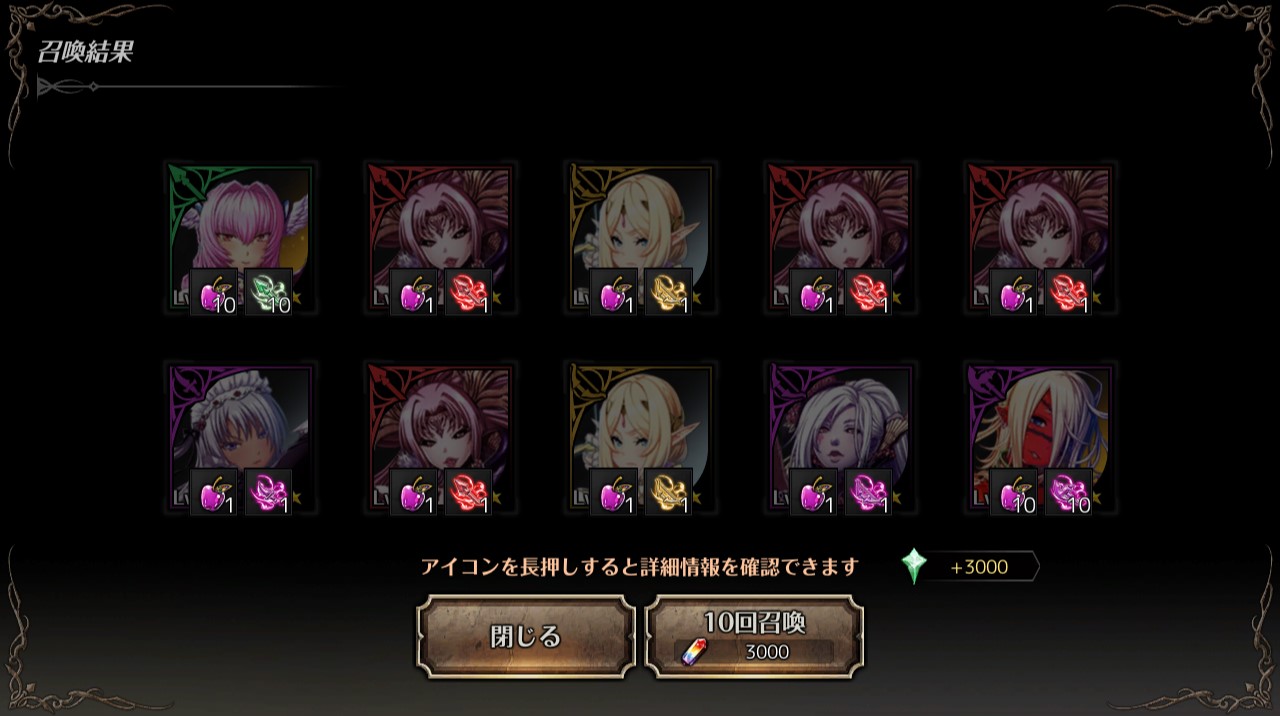Click the green crystal currency icon
This screenshot has width=1280, height=716.
914,566
